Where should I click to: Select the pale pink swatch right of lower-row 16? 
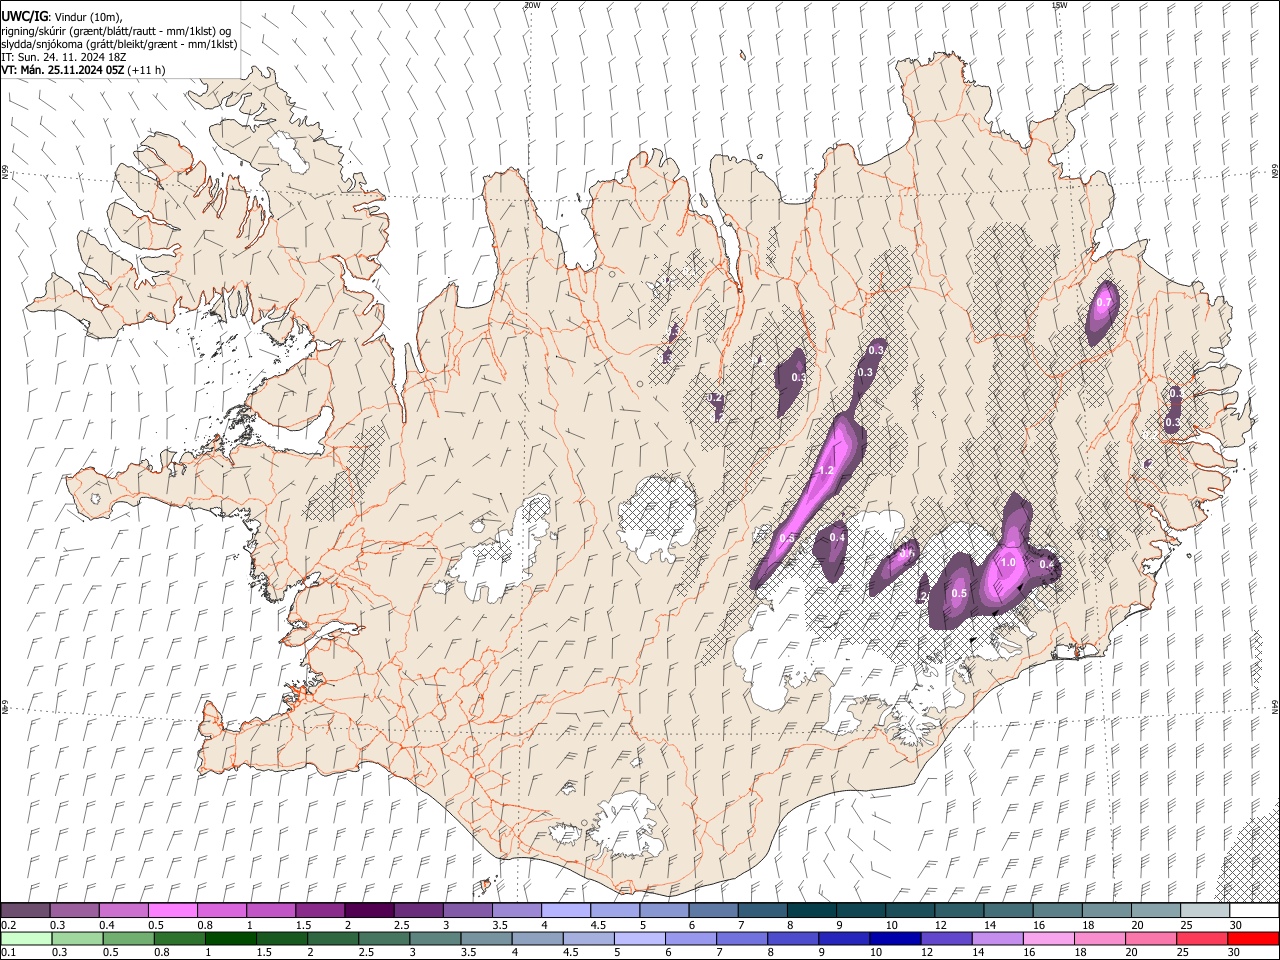[x=1050, y=938]
